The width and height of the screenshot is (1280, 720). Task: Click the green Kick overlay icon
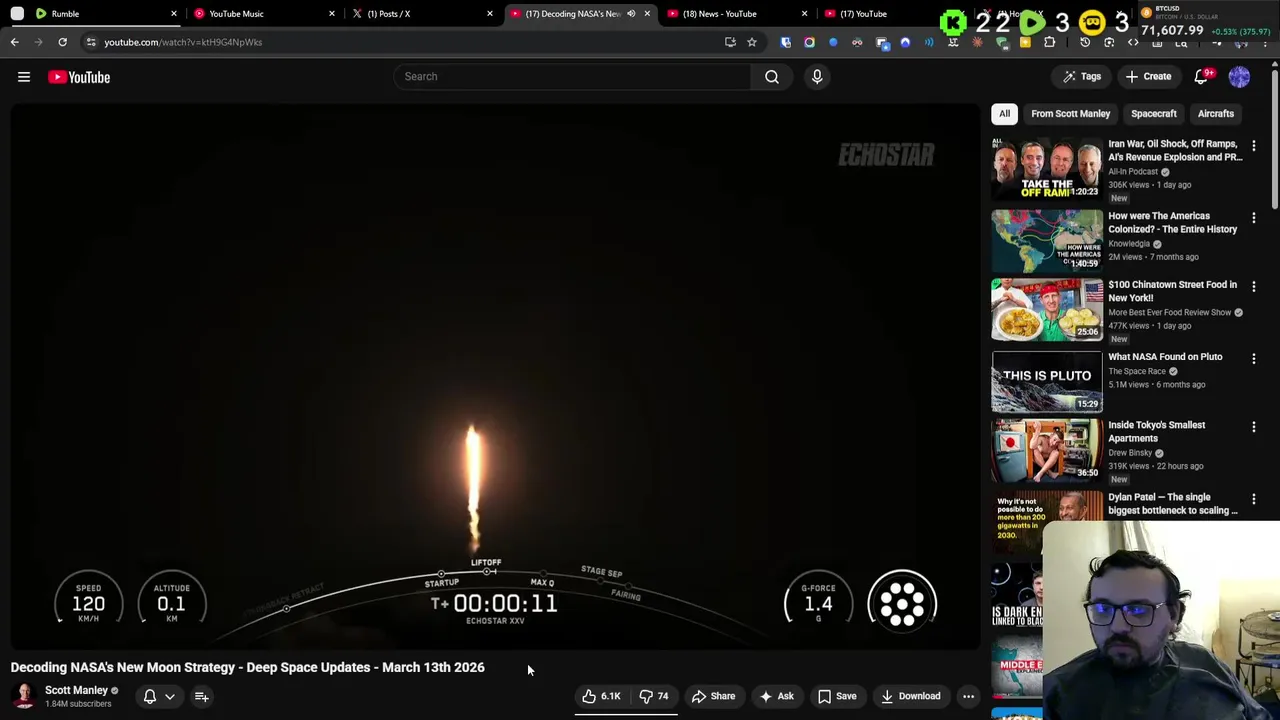pos(953,22)
